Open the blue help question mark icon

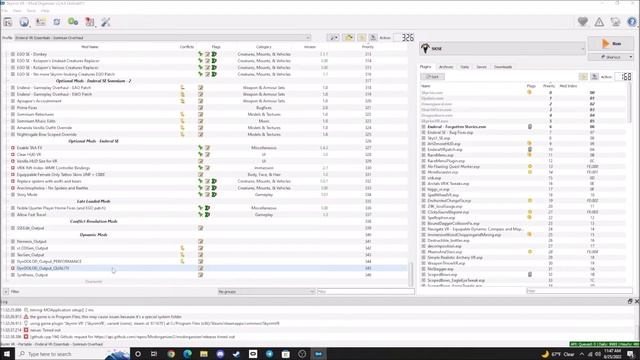631,22
